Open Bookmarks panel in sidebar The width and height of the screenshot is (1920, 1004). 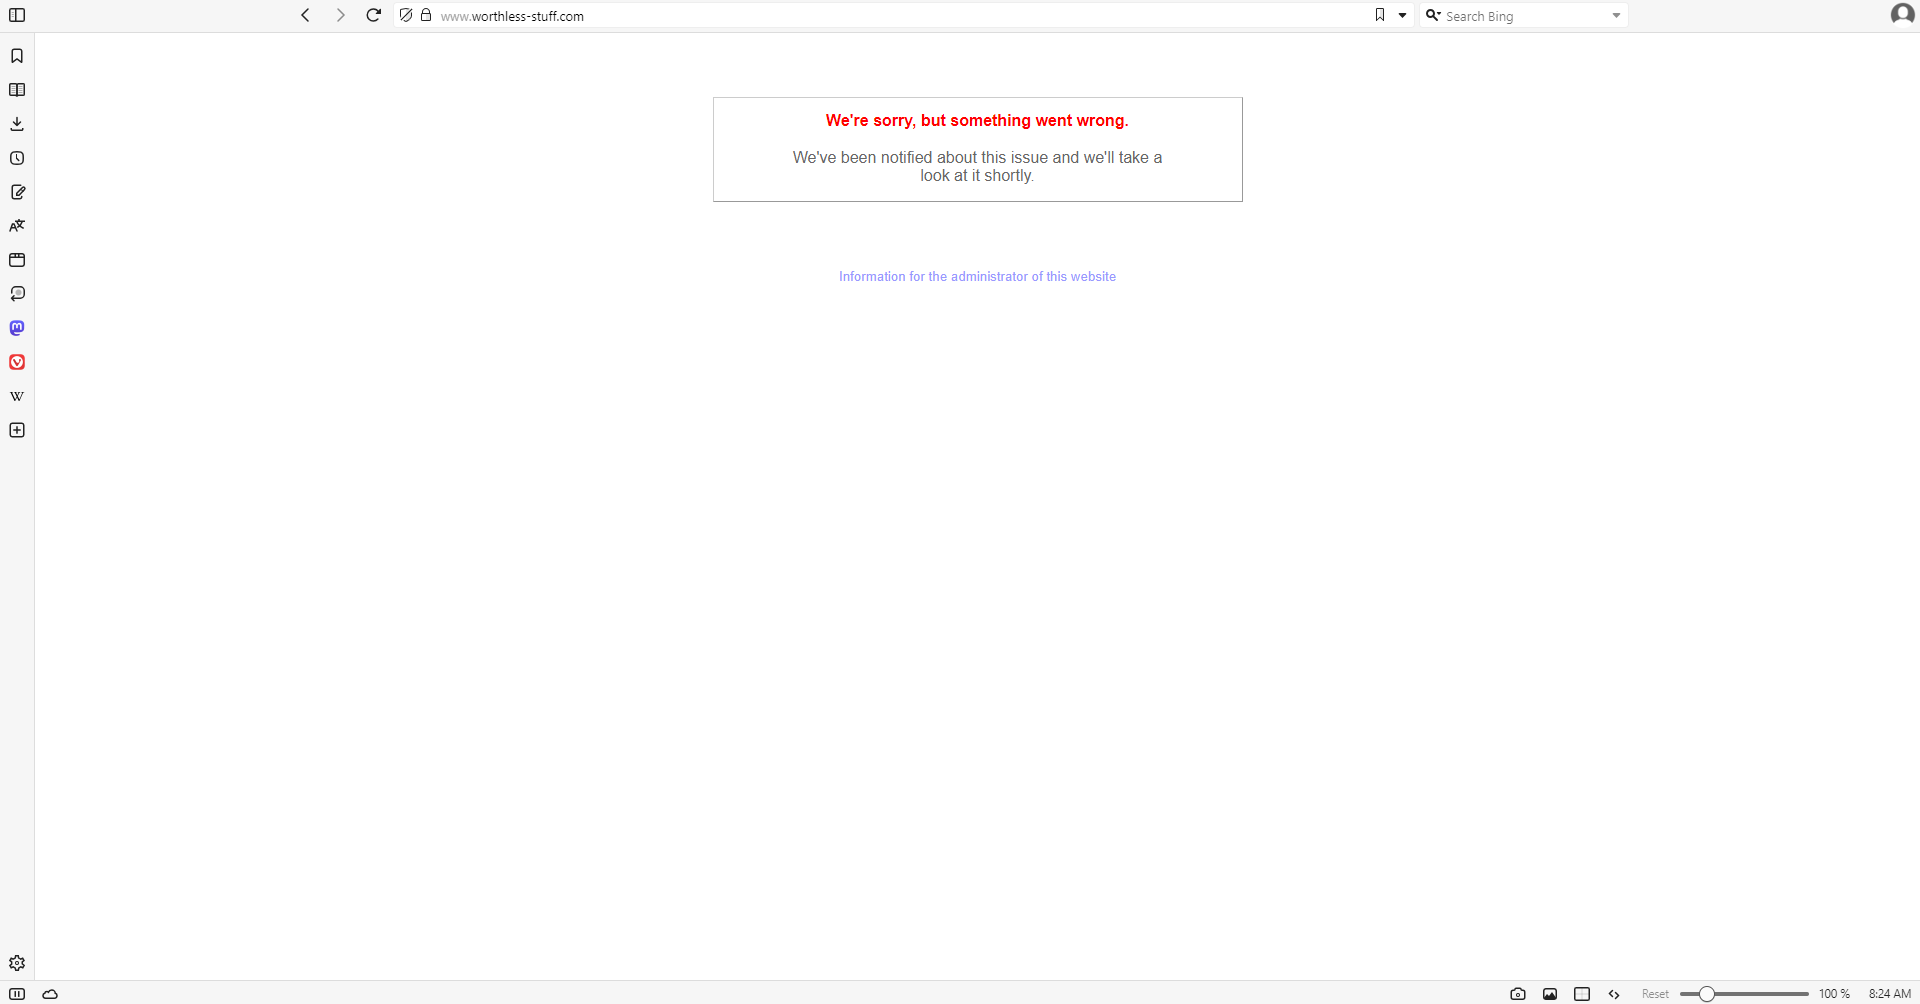tap(17, 56)
